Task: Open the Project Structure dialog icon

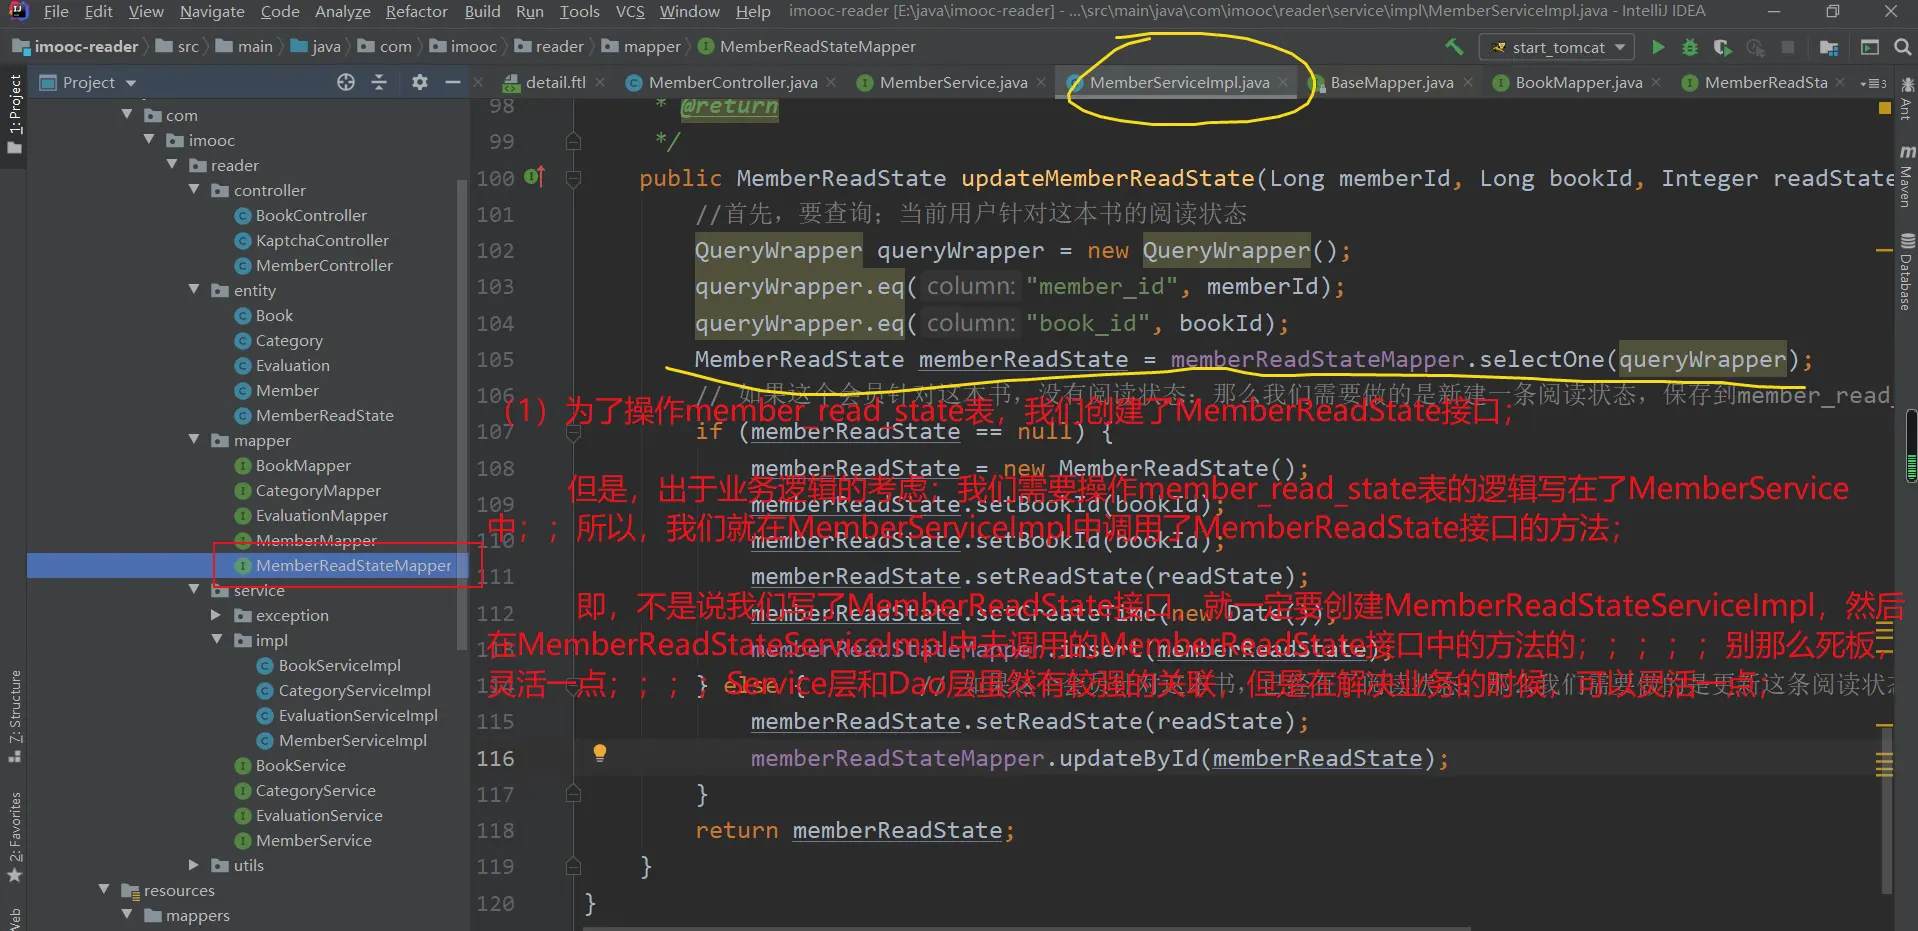Action: point(1829,47)
